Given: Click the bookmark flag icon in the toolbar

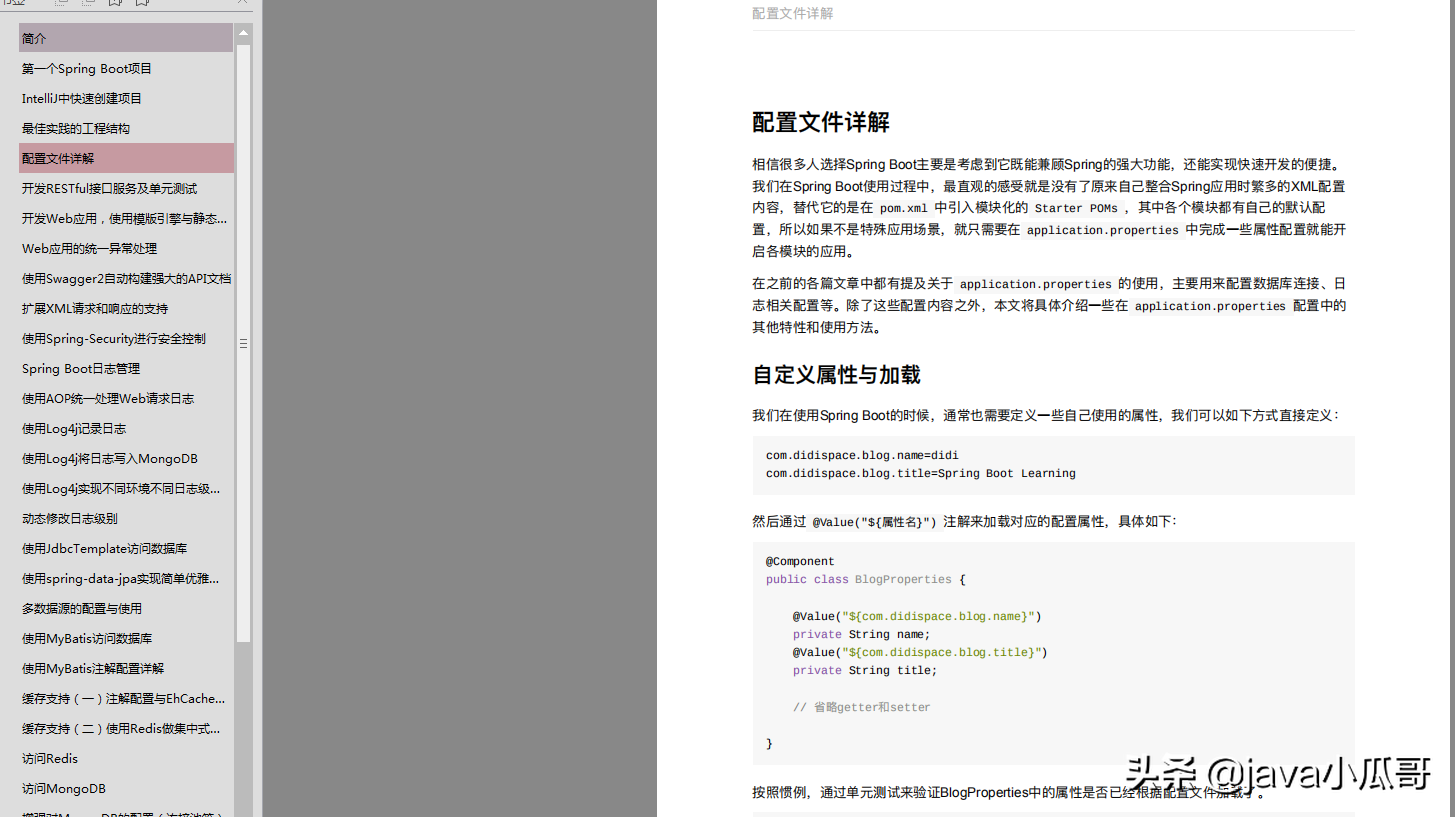Looking at the screenshot, I should click(113, 3).
